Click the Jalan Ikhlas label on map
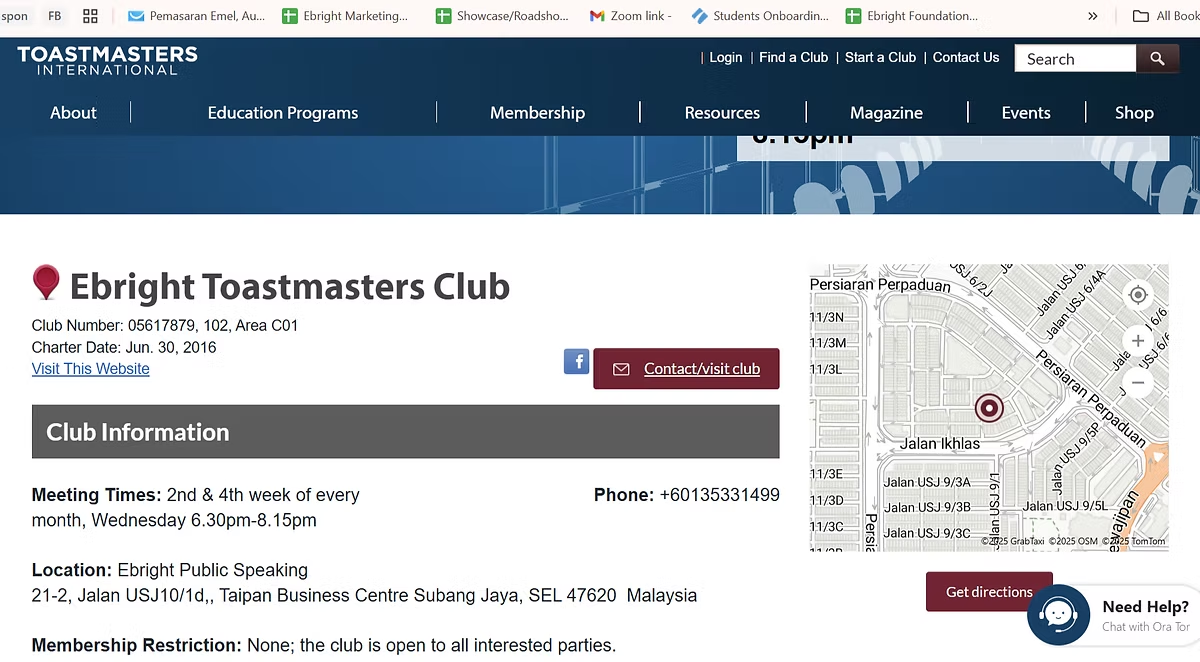 point(940,443)
